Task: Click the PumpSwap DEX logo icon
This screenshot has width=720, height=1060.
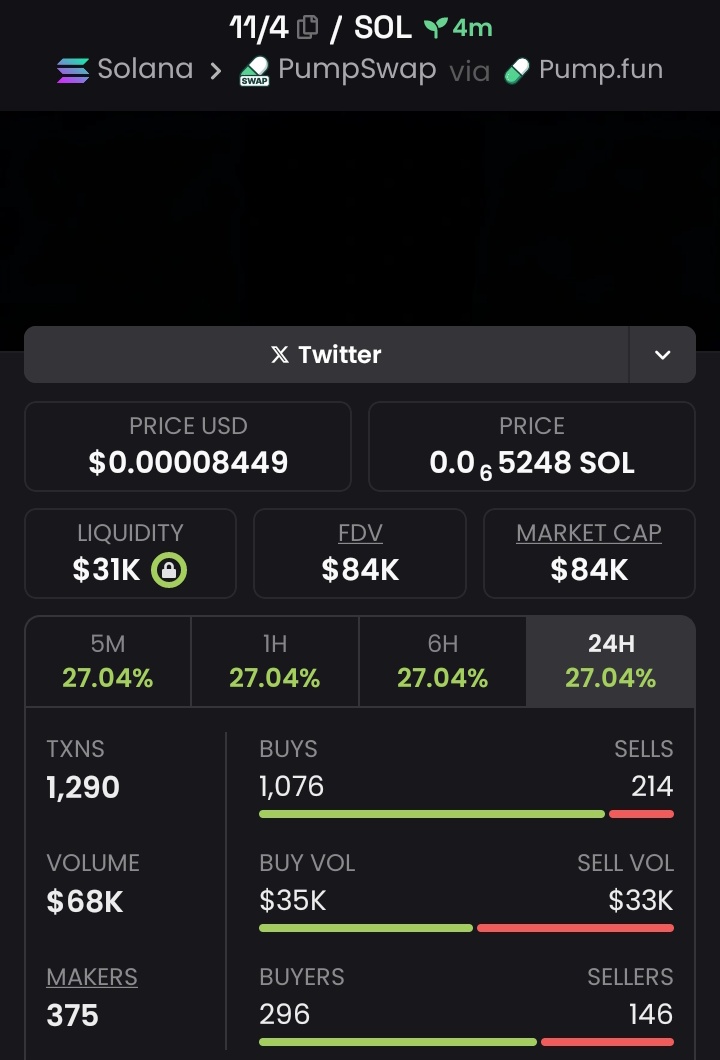Action: click(254, 72)
